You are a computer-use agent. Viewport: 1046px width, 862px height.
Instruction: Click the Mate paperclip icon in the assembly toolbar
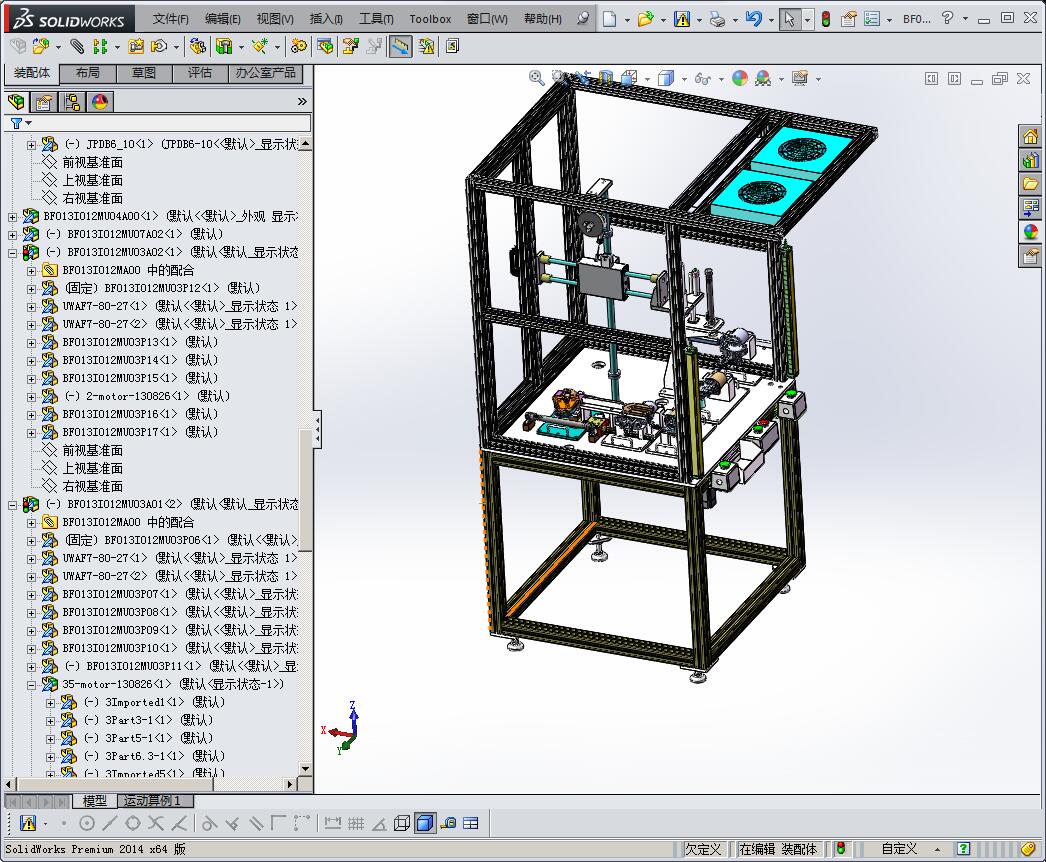coord(77,46)
